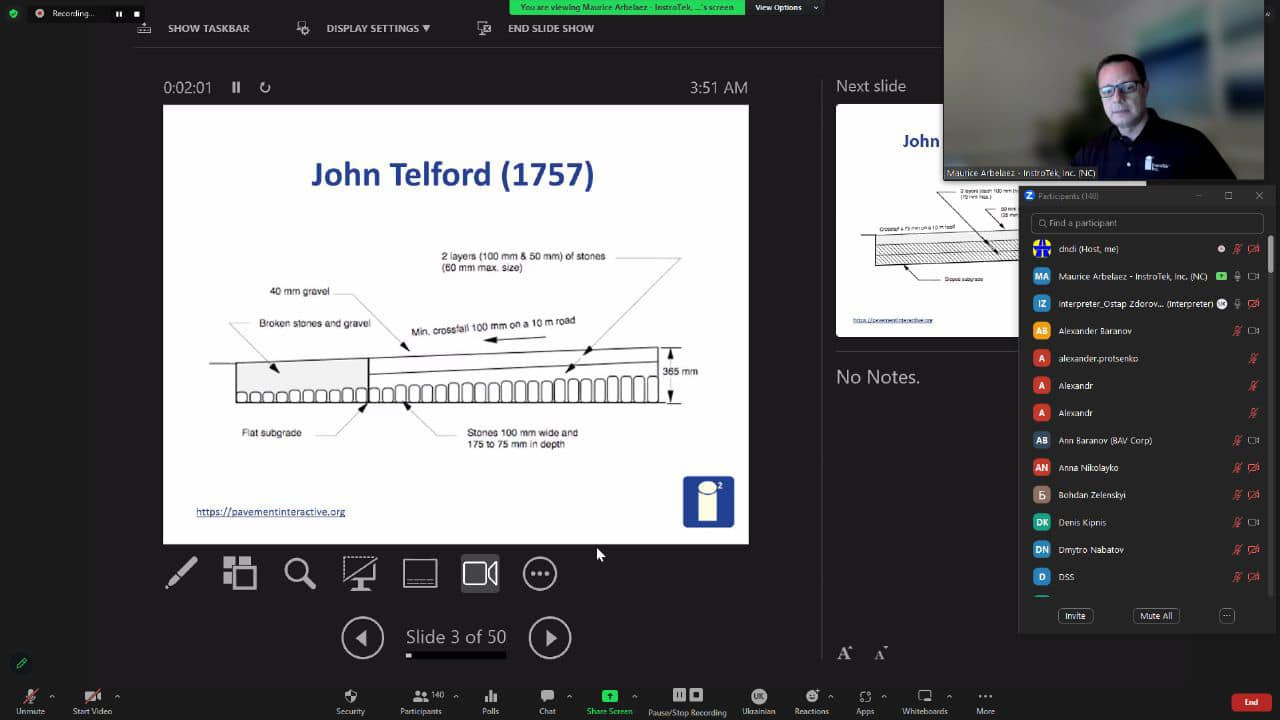Click End Slide Show

click(550, 28)
